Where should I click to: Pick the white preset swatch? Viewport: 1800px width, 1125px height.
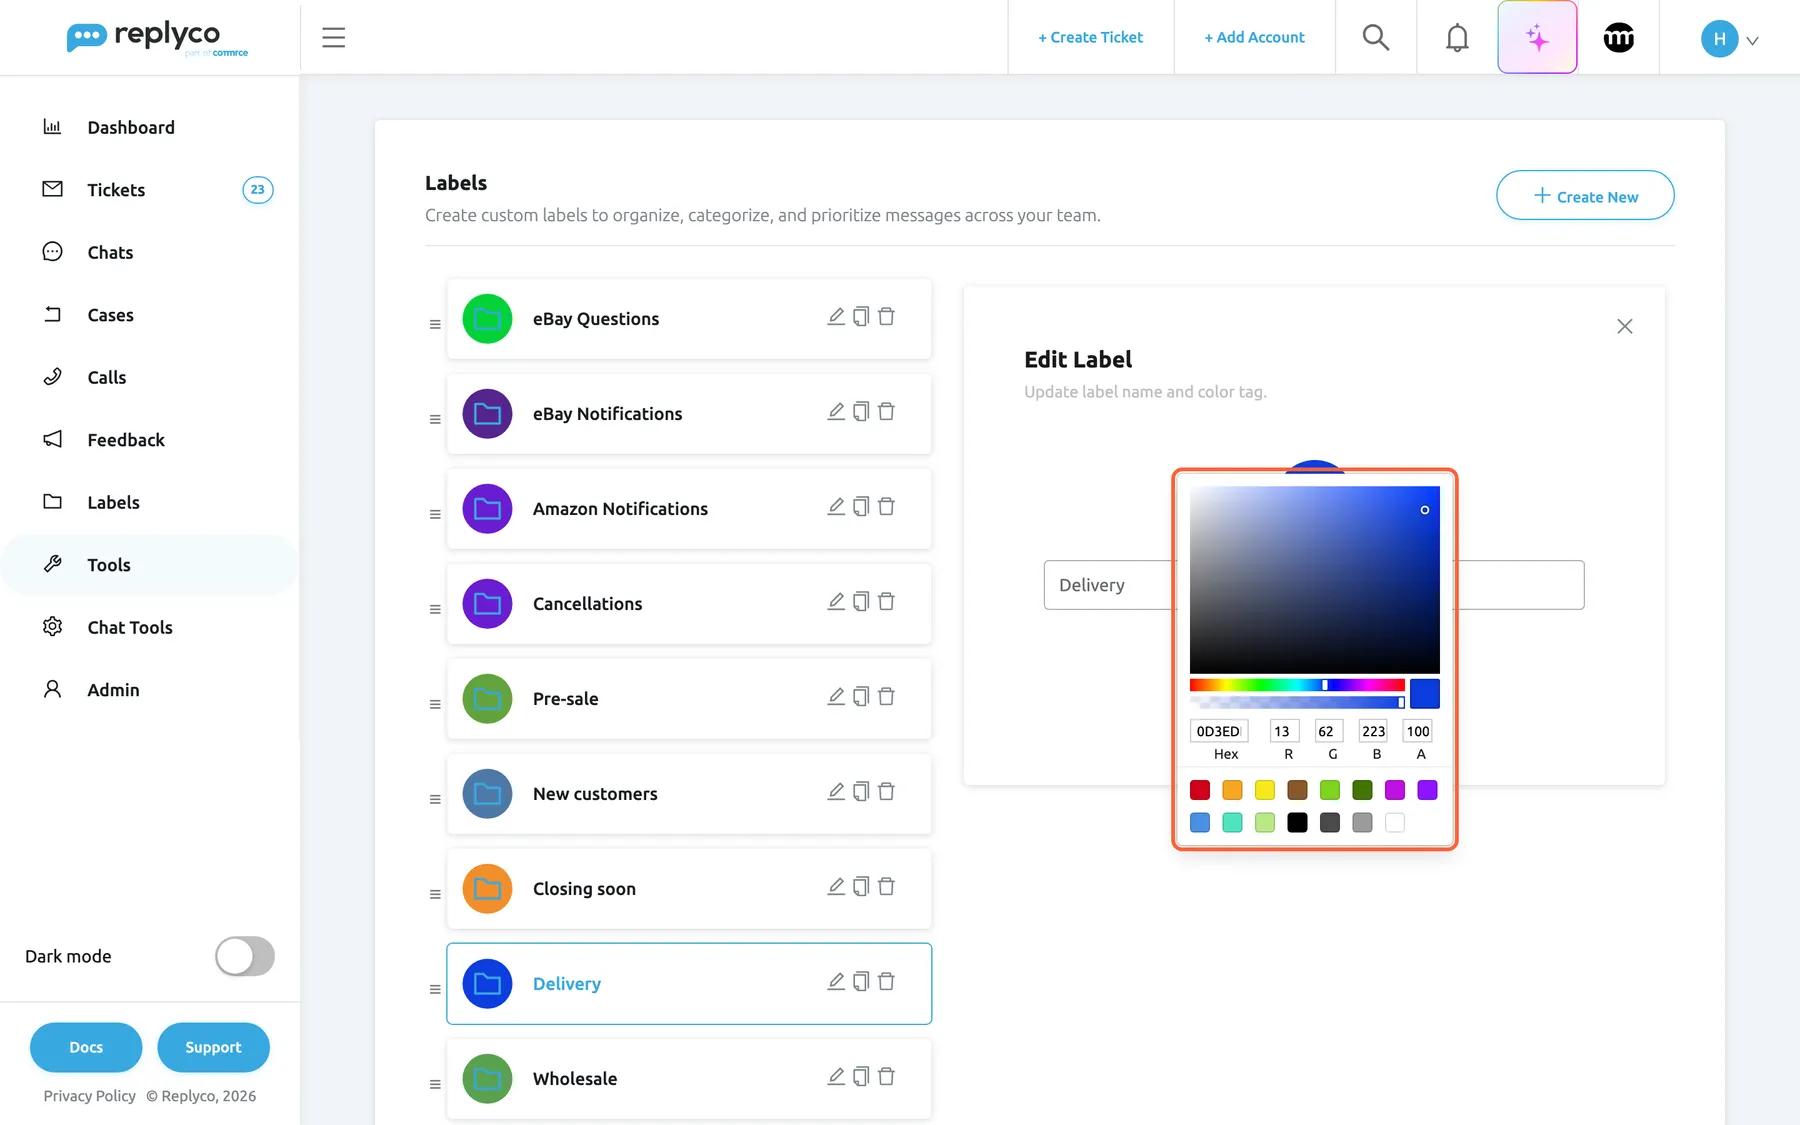[x=1395, y=822]
